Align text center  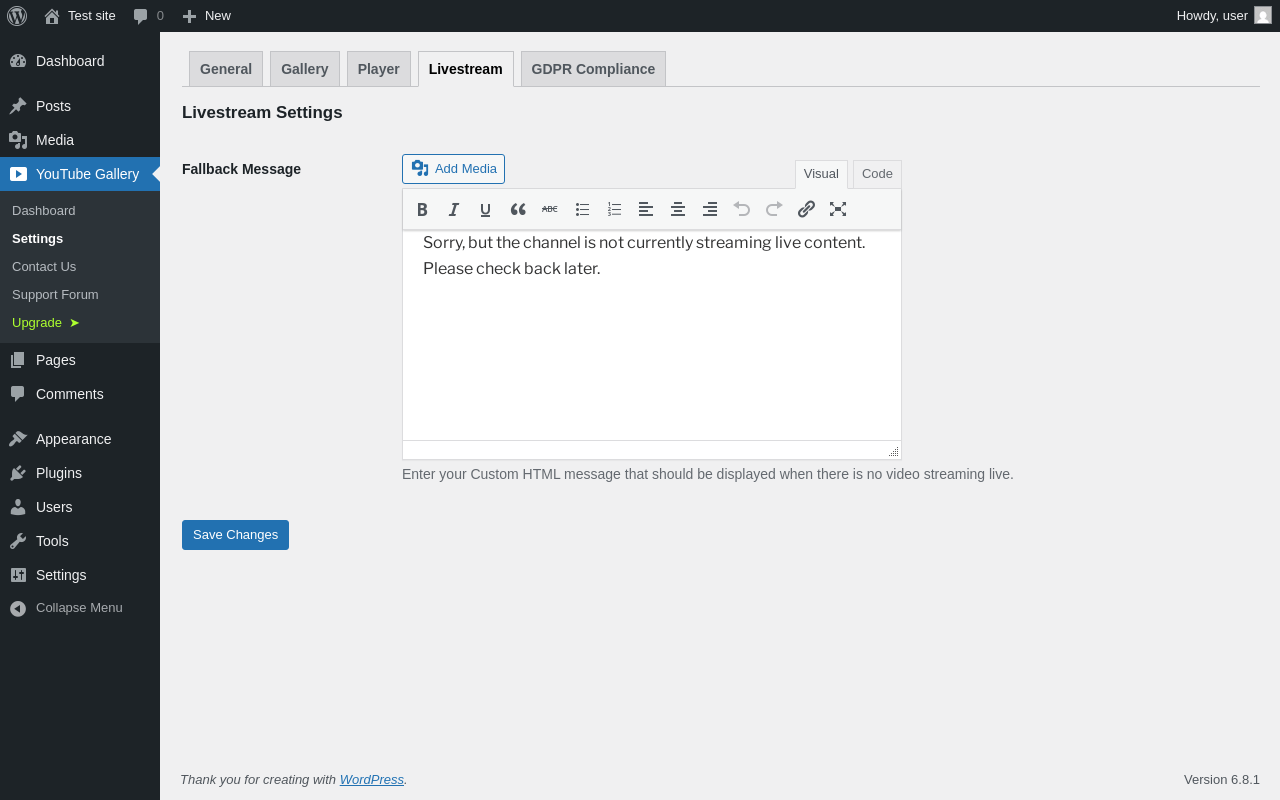click(x=678, y=209)
